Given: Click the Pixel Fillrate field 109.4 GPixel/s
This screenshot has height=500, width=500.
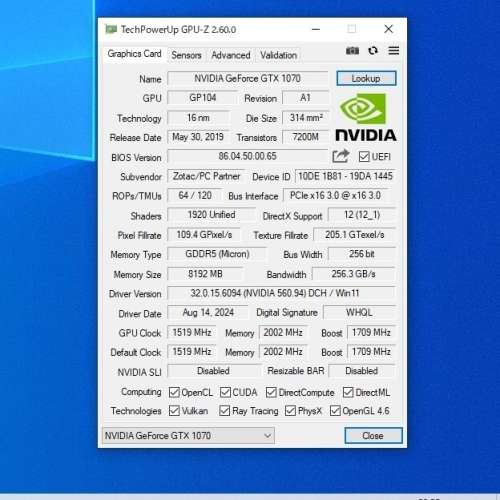Looking at the screenshot, I should pos(204,235).
